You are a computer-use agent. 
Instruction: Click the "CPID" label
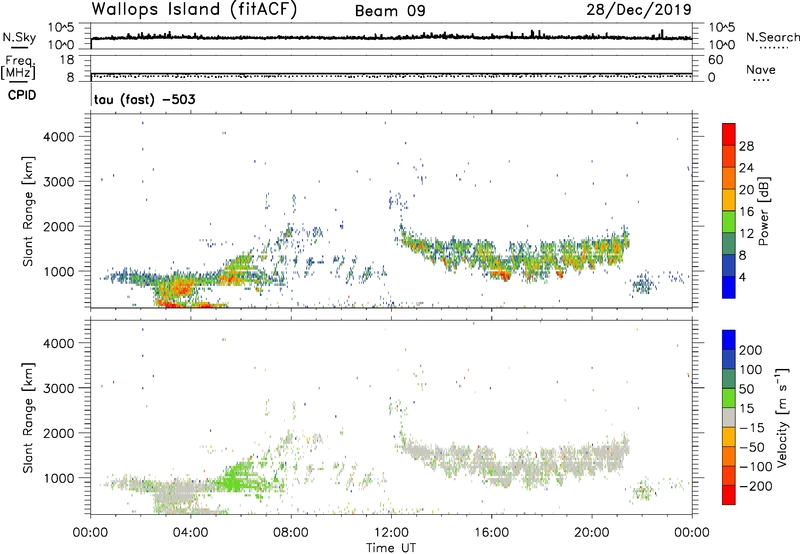(x=22, y=95)
